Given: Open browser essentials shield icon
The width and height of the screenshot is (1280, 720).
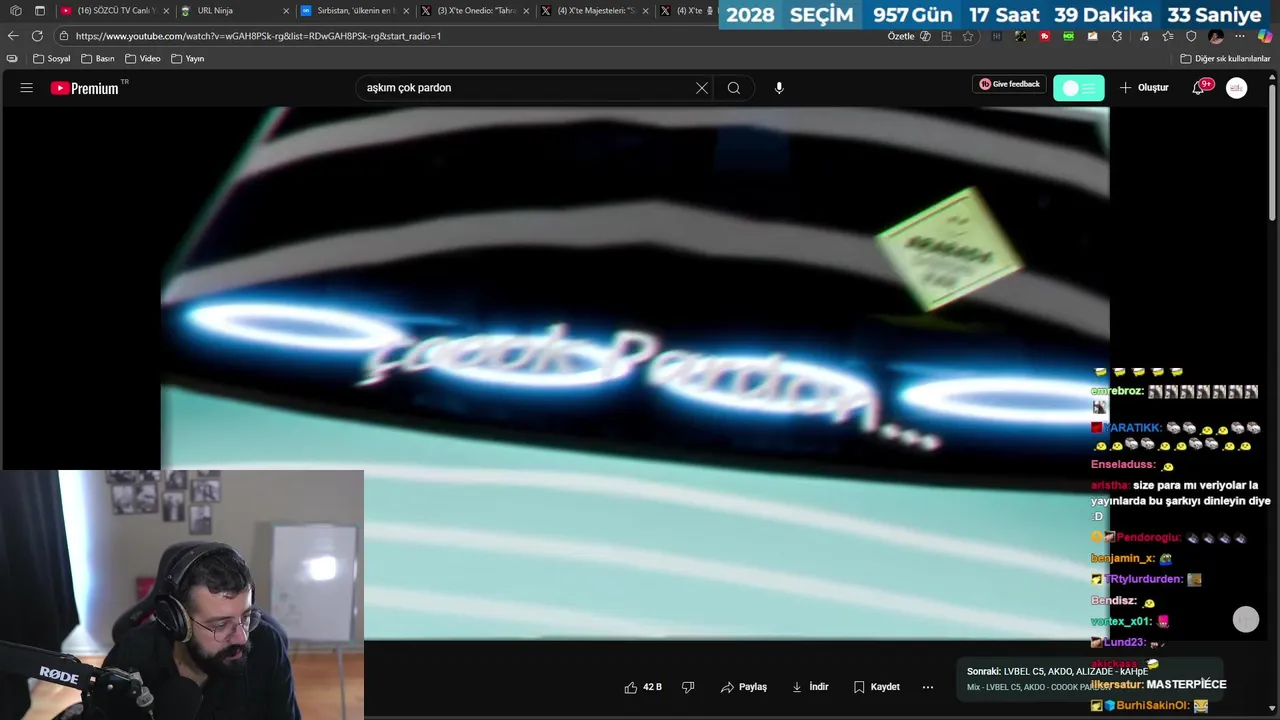Looking at the screenshot, I should click(1191, 36).
